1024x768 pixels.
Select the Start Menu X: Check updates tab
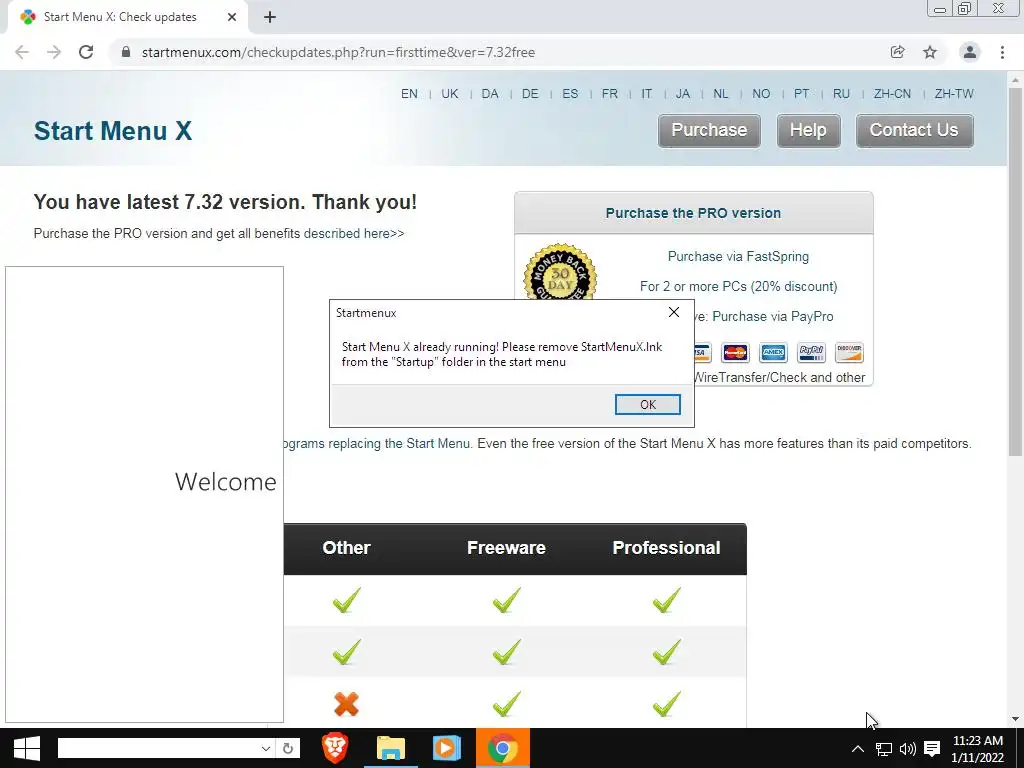127,17
